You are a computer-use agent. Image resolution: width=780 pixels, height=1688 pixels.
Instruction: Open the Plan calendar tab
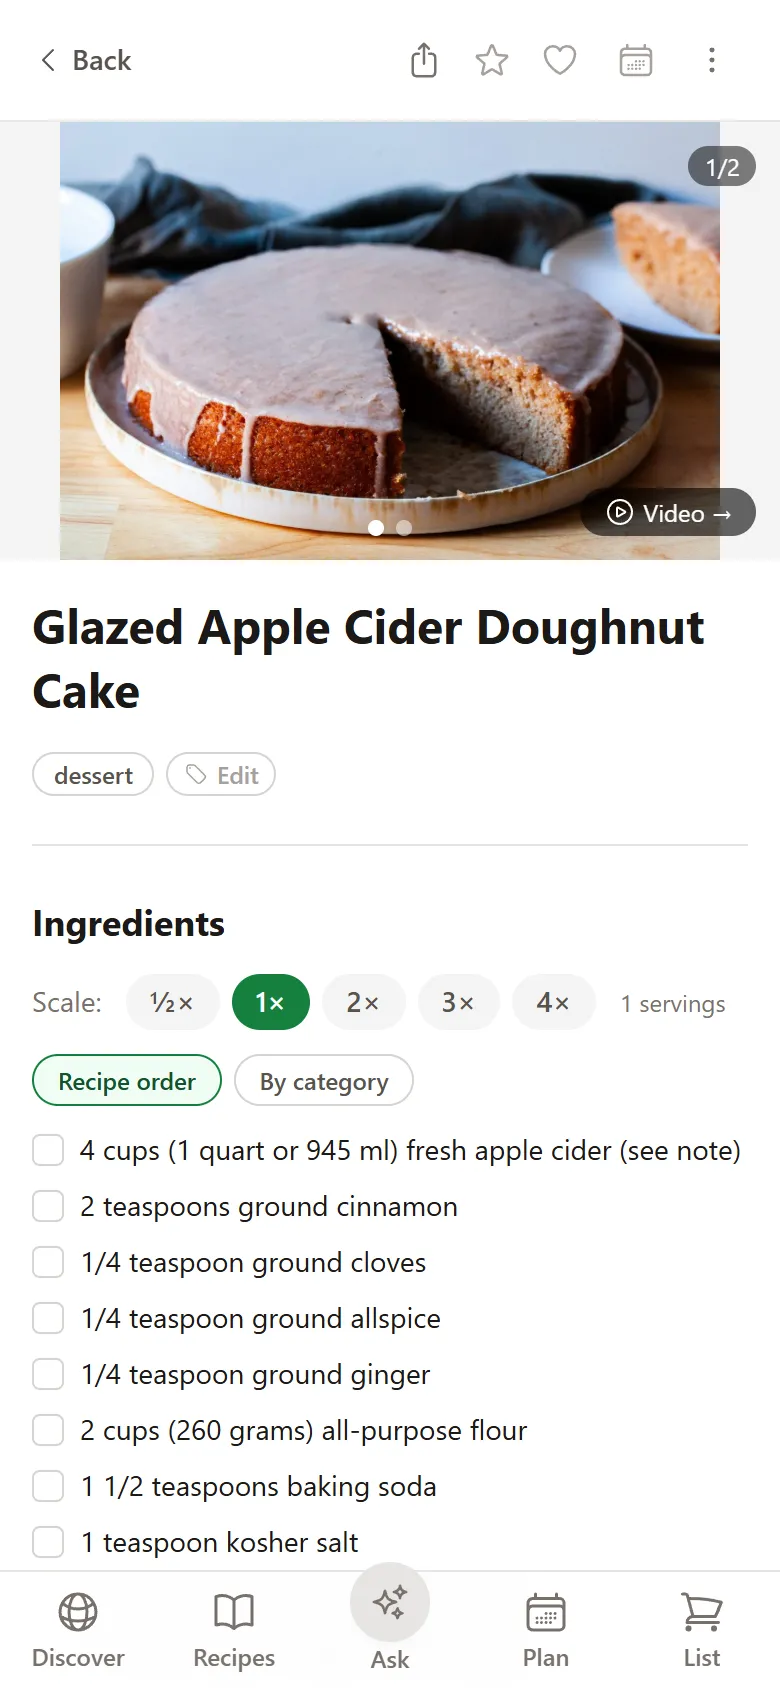tap(545, 1625)
